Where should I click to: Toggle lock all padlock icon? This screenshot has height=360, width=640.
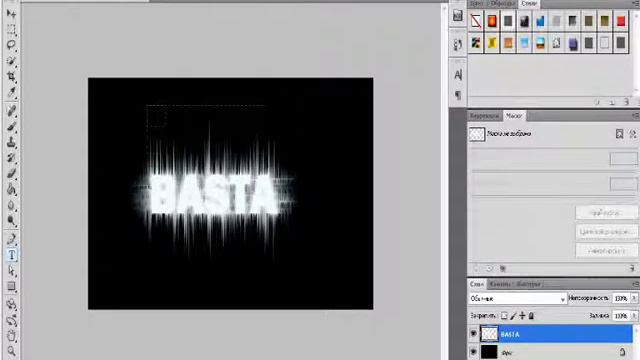(531, 316)
